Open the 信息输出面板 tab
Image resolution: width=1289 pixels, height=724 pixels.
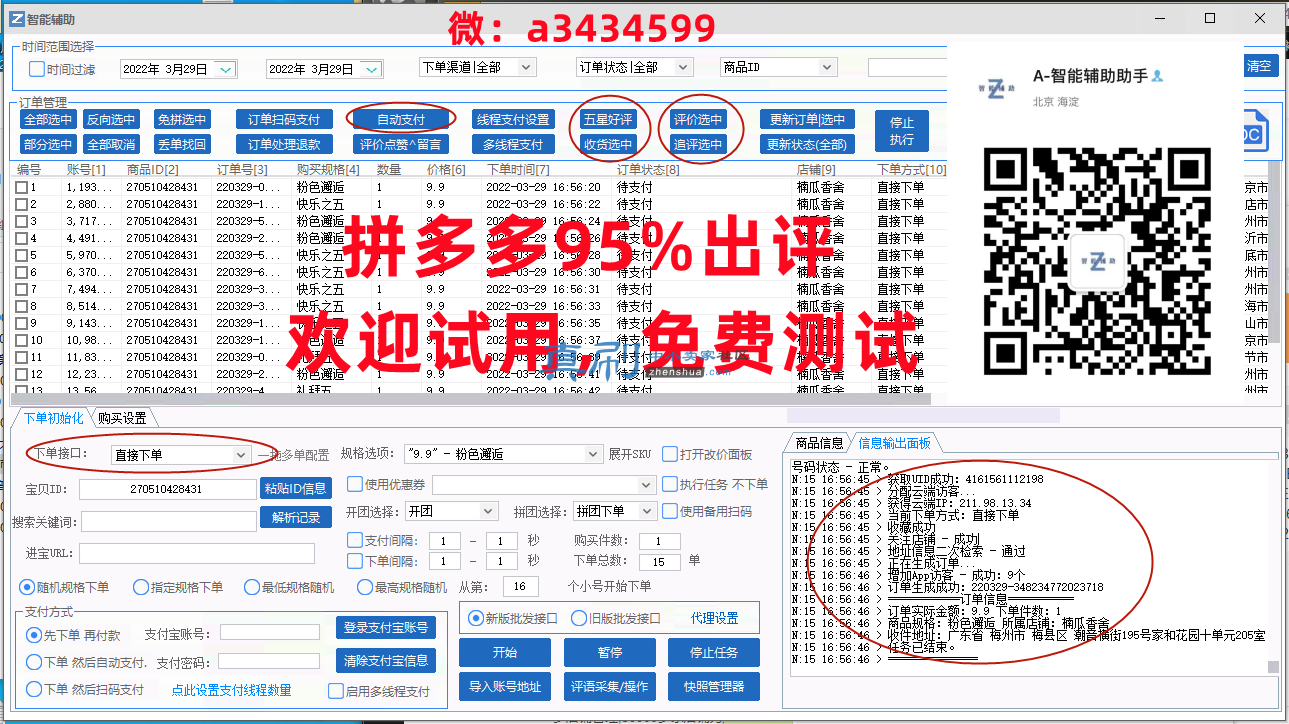pos(894,443)
